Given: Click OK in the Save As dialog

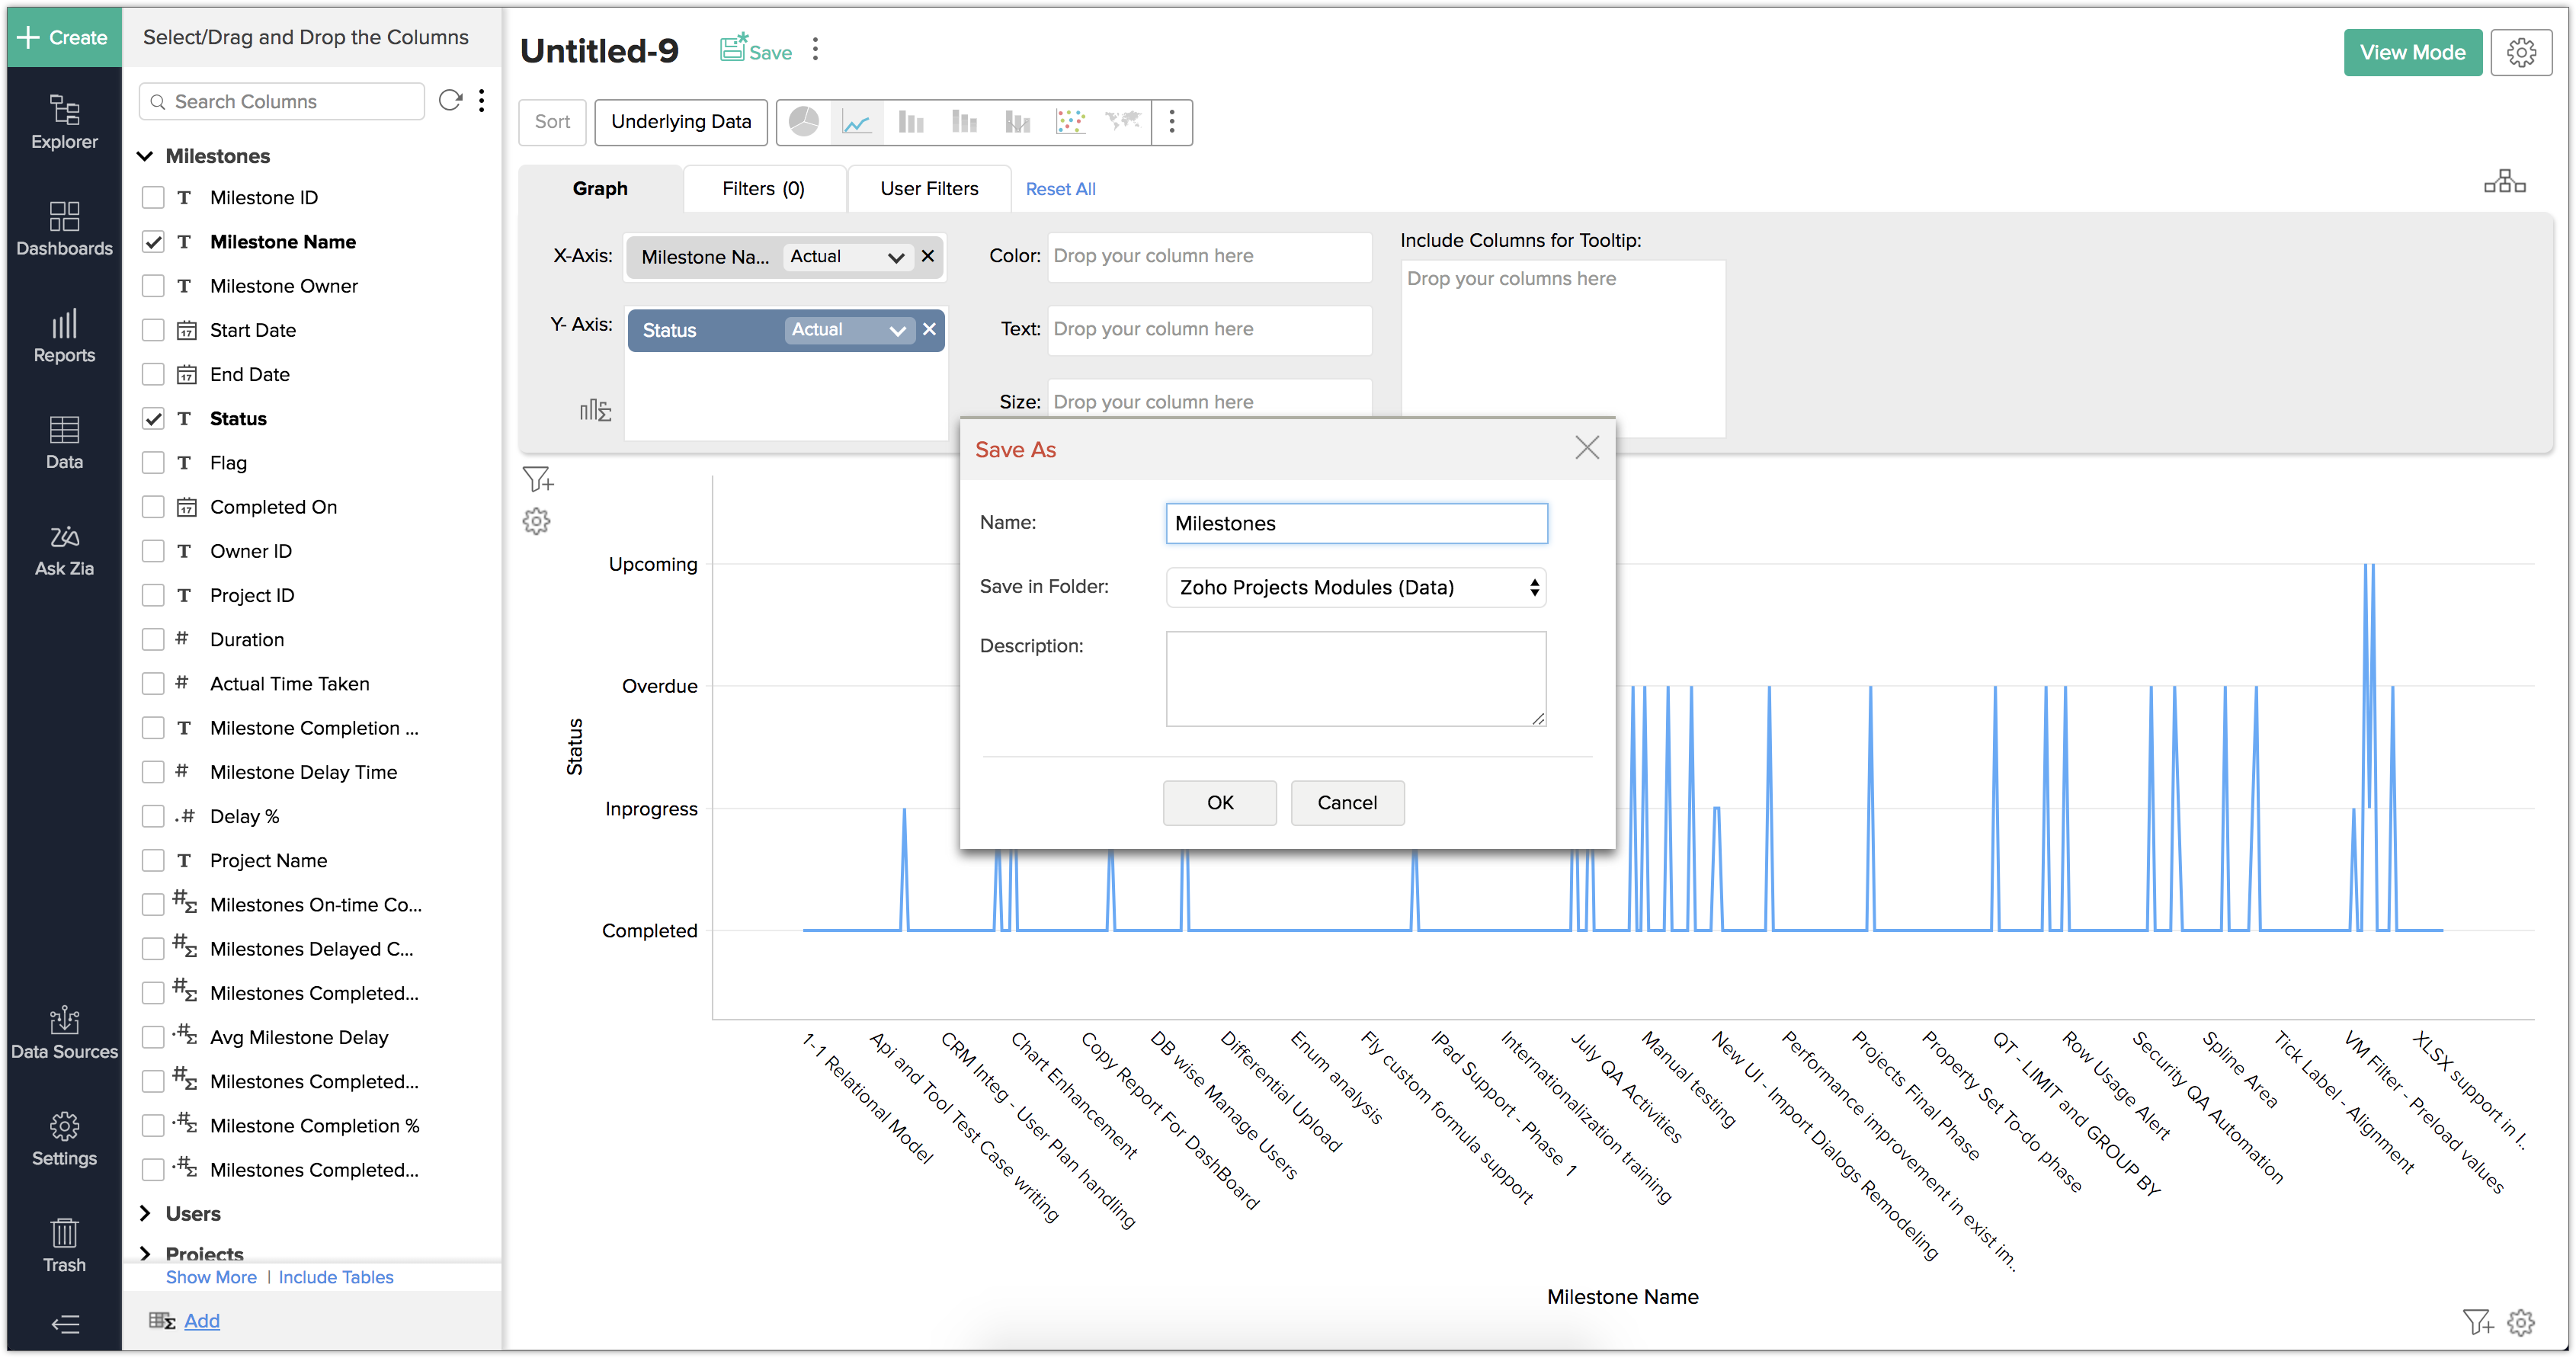Looking at the screenshot, I should tap(1219, 803).
